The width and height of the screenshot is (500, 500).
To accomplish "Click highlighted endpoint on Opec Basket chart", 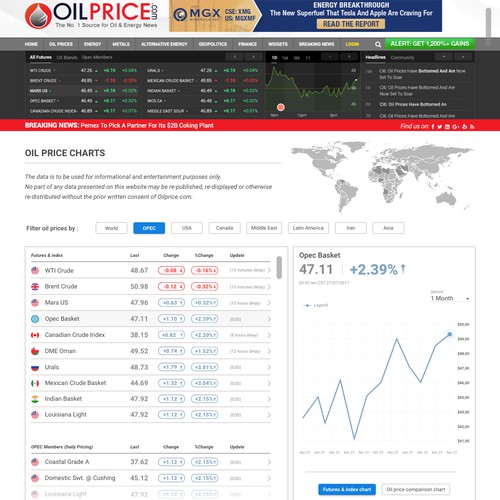I will coord(450,334).
